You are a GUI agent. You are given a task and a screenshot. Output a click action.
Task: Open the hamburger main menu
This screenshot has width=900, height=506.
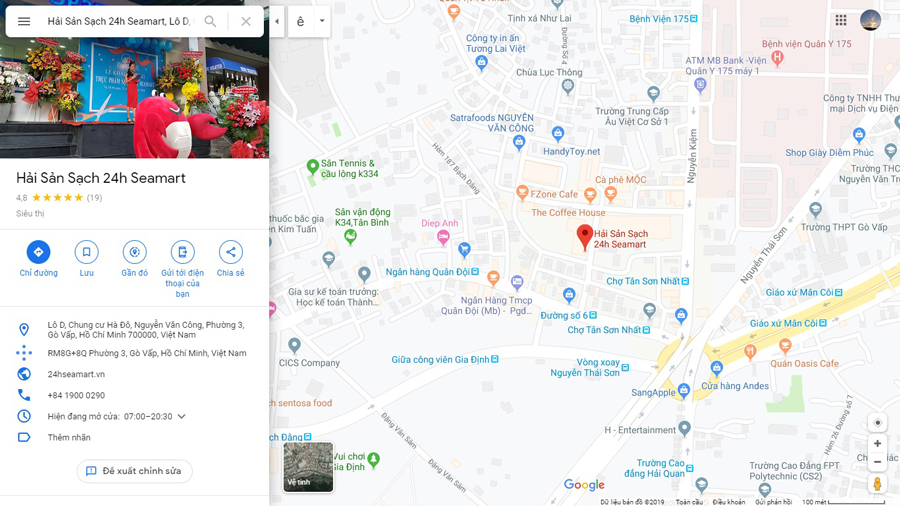tap(24, 21)
